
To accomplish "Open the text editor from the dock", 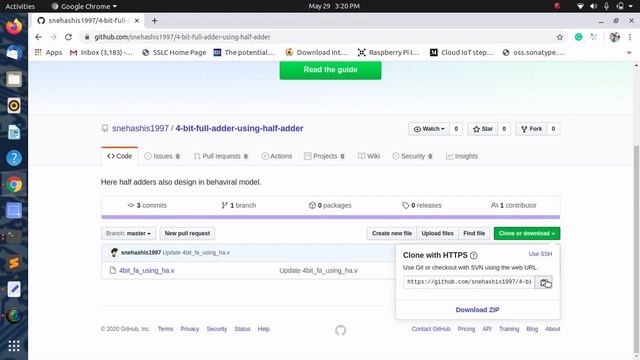I will tap(14, 289).
